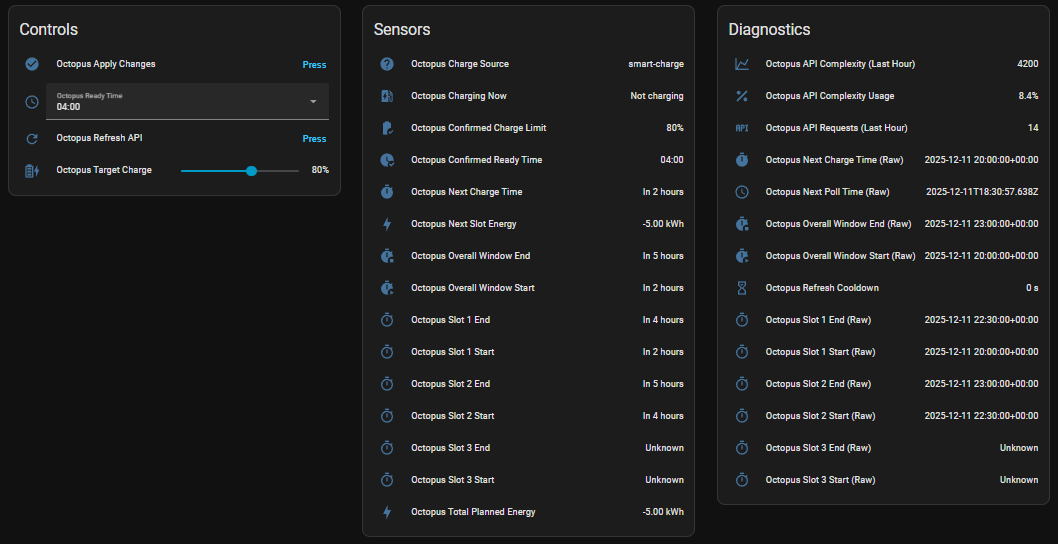
Task: Open the Octopus Slot 1 Start sensor row
Action: coord(528,352)
